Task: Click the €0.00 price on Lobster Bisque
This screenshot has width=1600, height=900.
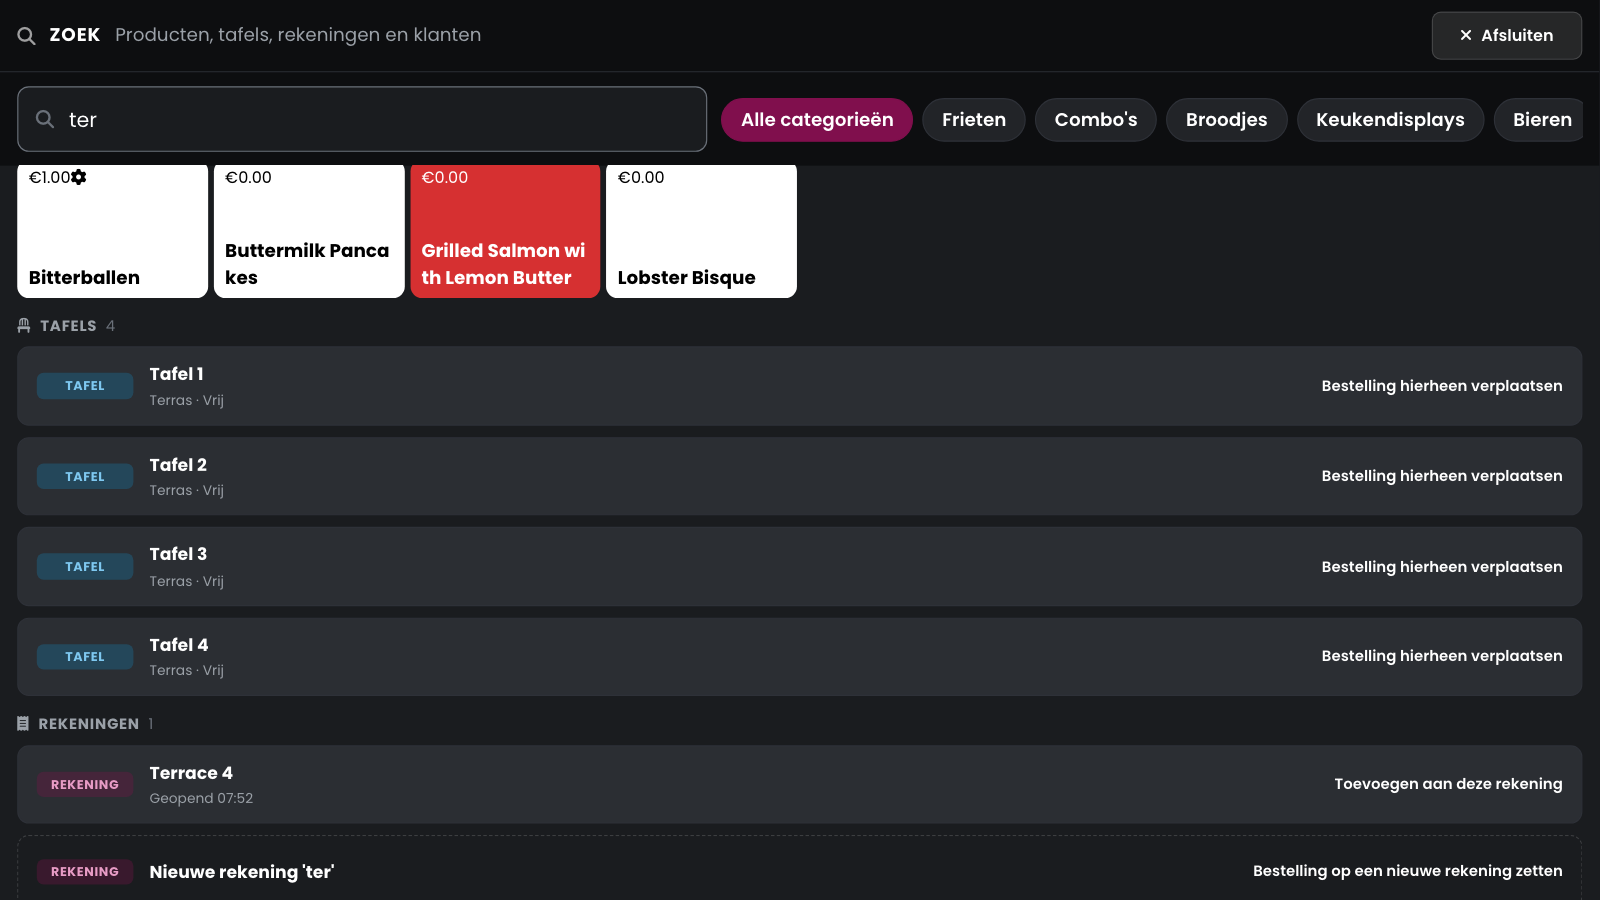Action: [x=641, y=177]
